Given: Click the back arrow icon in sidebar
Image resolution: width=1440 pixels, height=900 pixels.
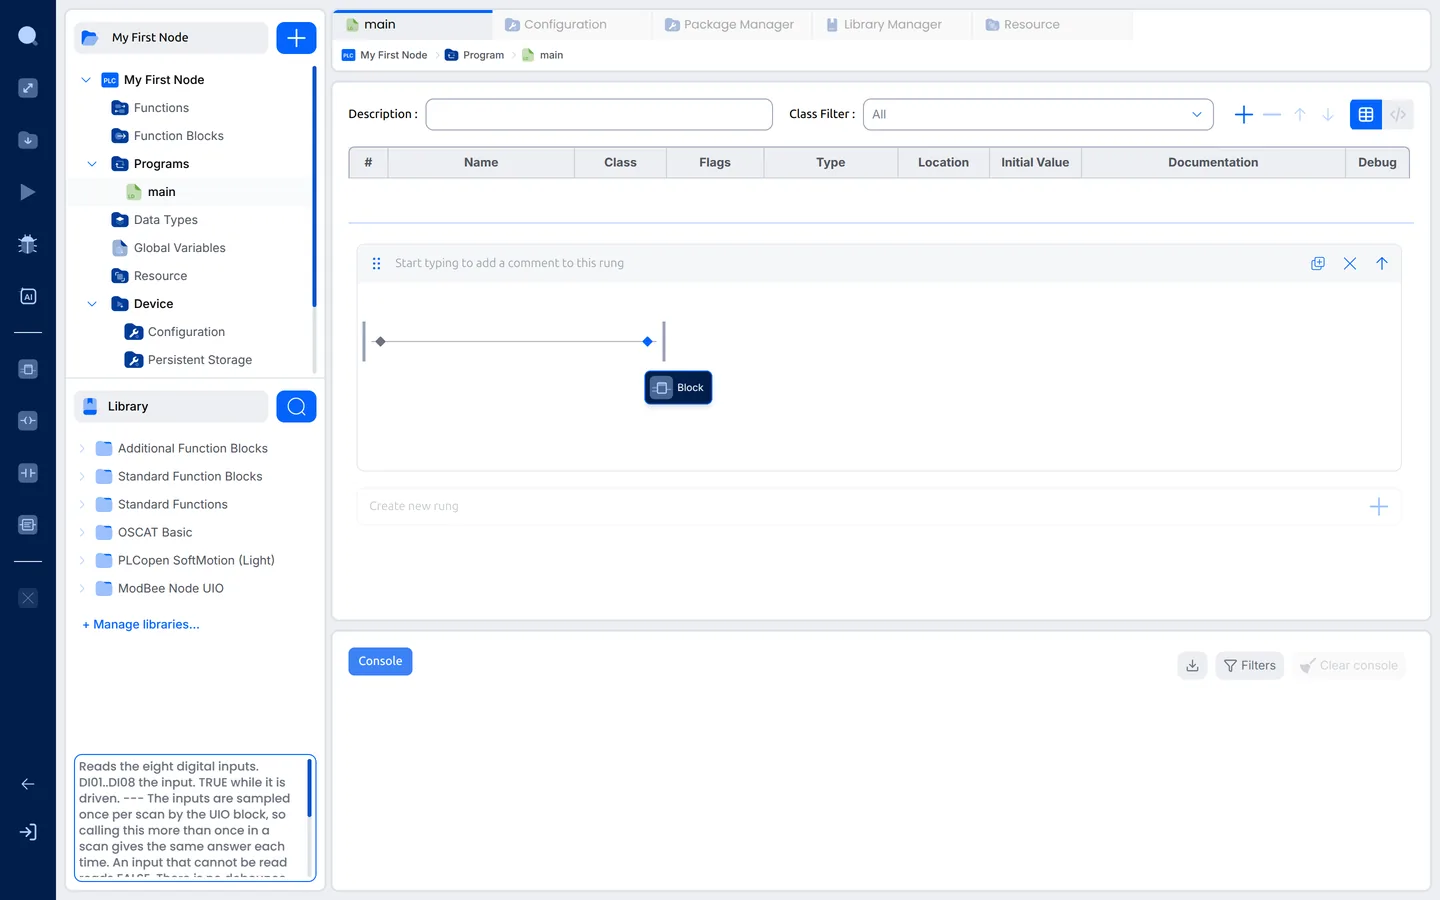Looking at the screenshot, I should tap(28, 784).
